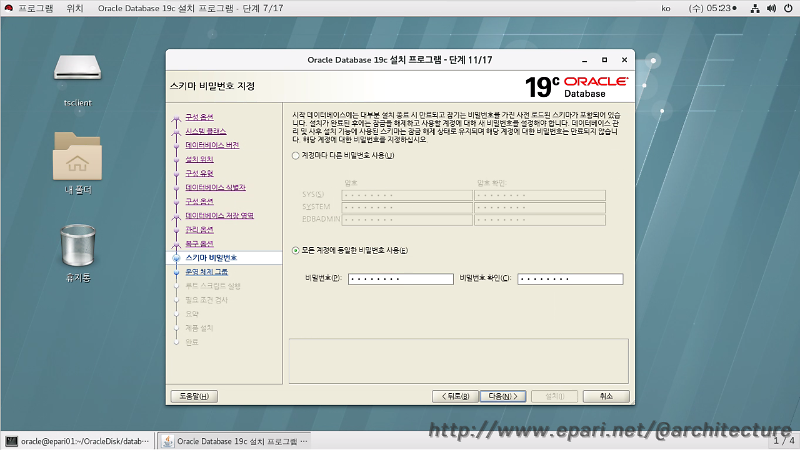Go to 복구 옵션 step link
The width and height of the screenshot is (800, 450).
click(199, 243)
